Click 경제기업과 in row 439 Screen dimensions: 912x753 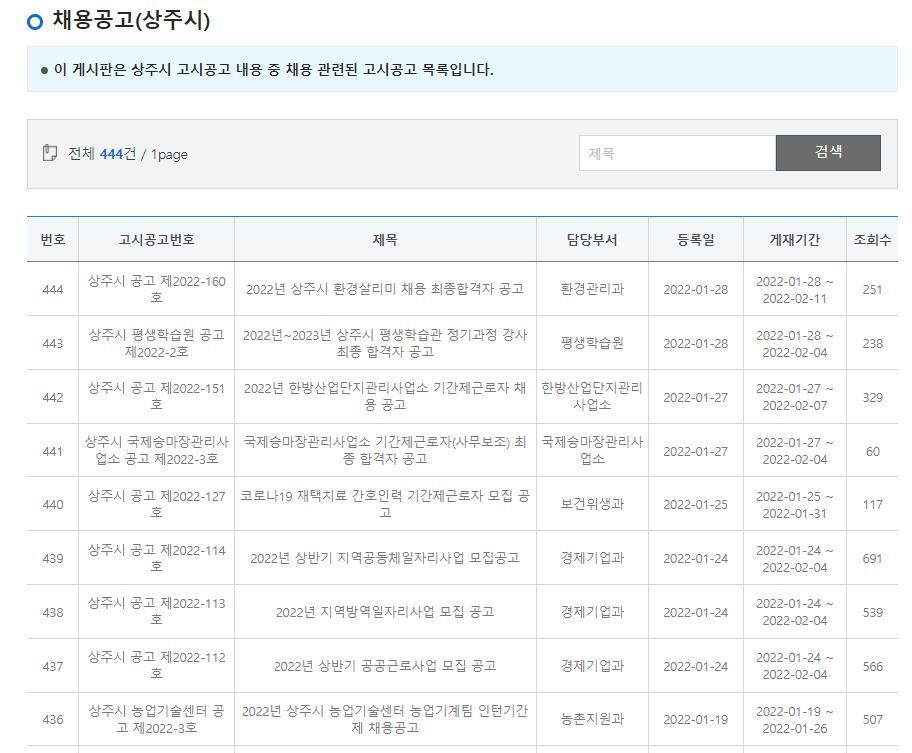592,558
